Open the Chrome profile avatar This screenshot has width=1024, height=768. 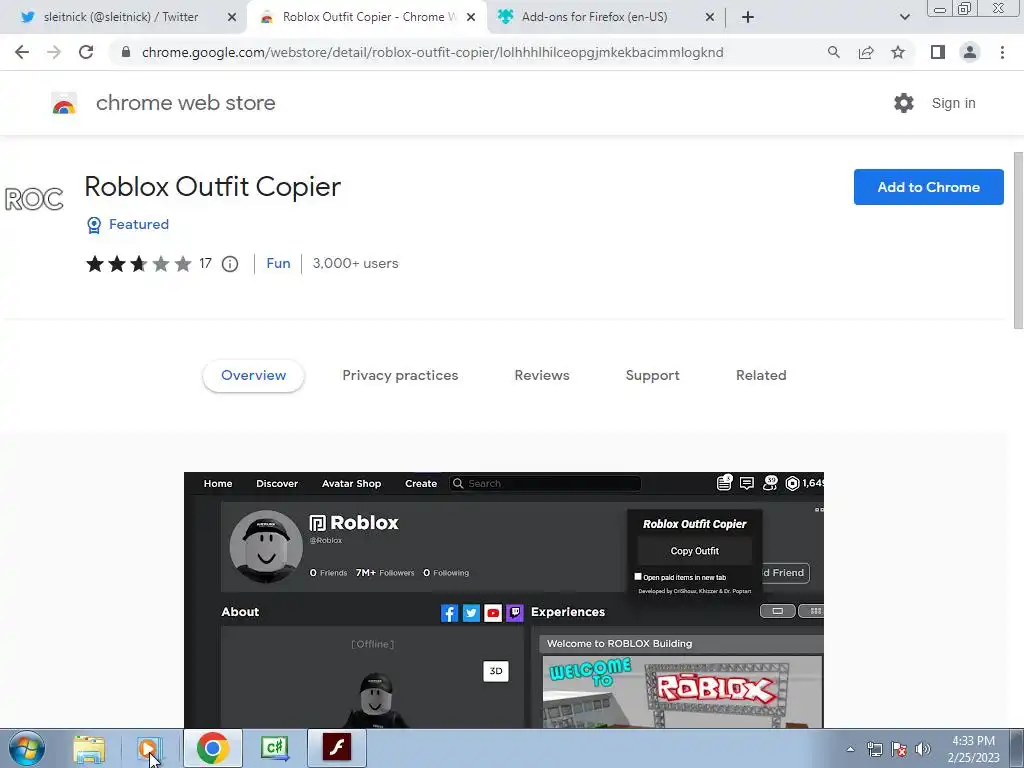coord(970,52)
